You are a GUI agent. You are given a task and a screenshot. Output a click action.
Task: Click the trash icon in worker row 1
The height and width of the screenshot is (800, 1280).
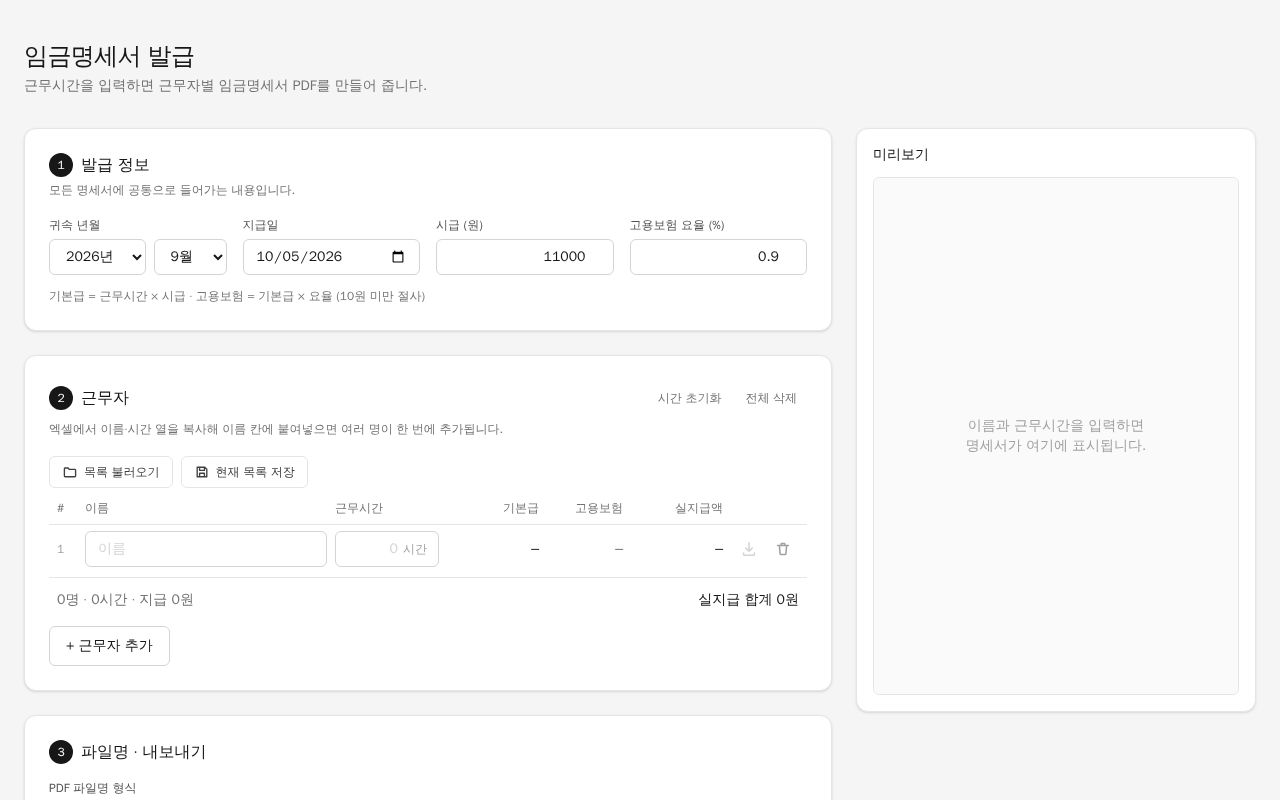pos(783,549)
